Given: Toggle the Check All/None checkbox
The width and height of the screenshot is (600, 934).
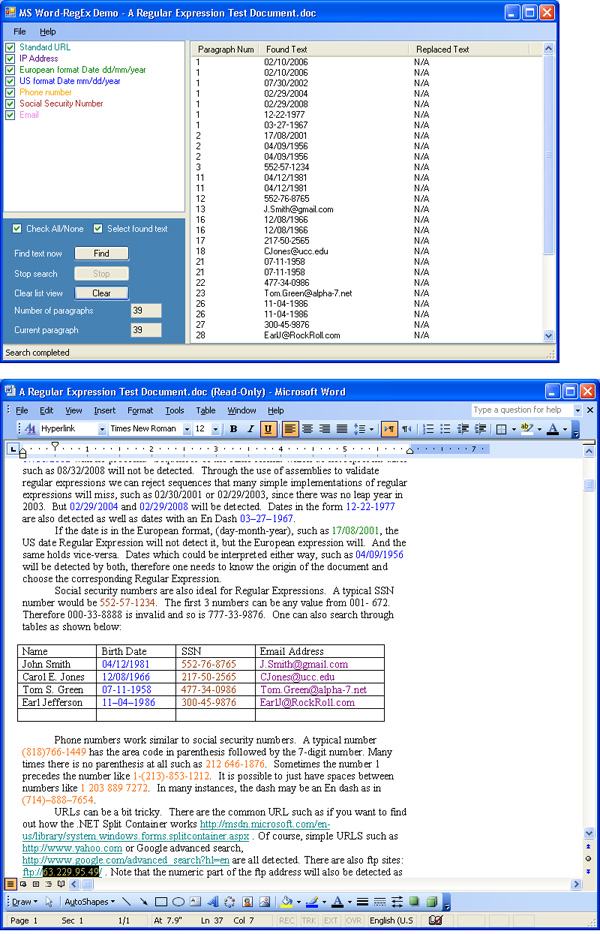Looking at the screenshot, I should pos(17,229).
